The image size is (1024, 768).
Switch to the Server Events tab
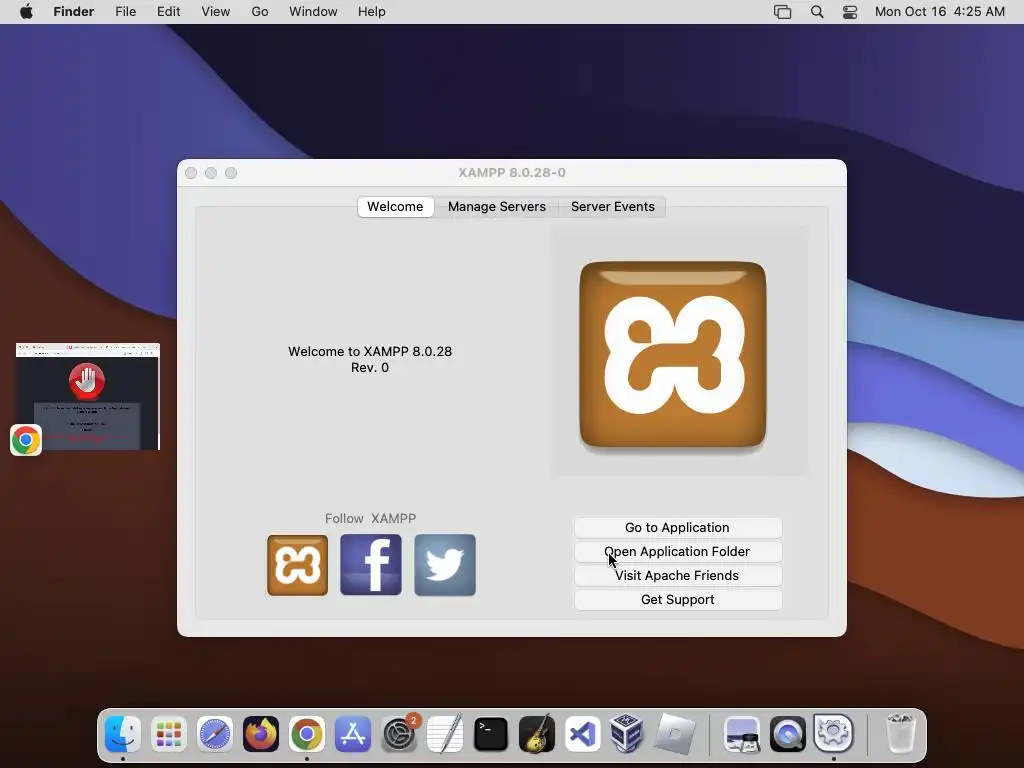(x=613, y=206)
